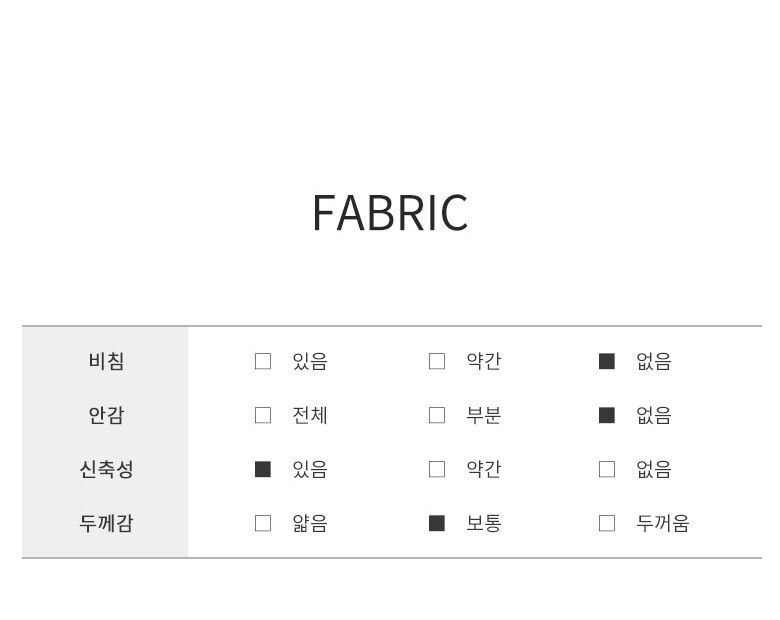This screenshot has height=620, width=780.
Task: Select the 두께감 row header label
Action: [106, 523]
